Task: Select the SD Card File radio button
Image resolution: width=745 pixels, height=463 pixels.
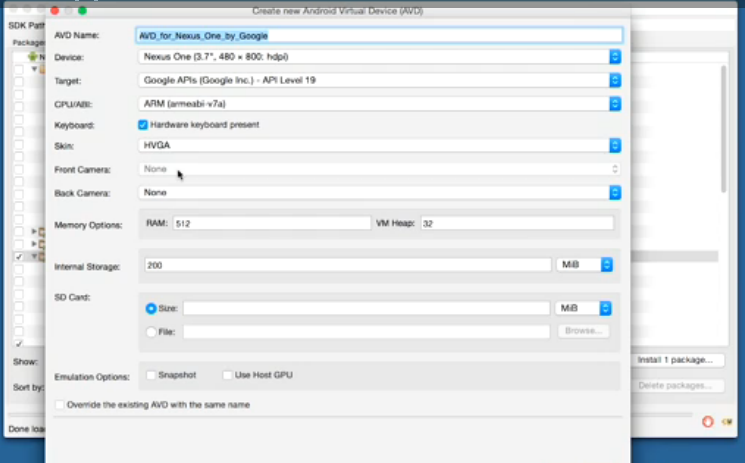Action: click(151, 332)
